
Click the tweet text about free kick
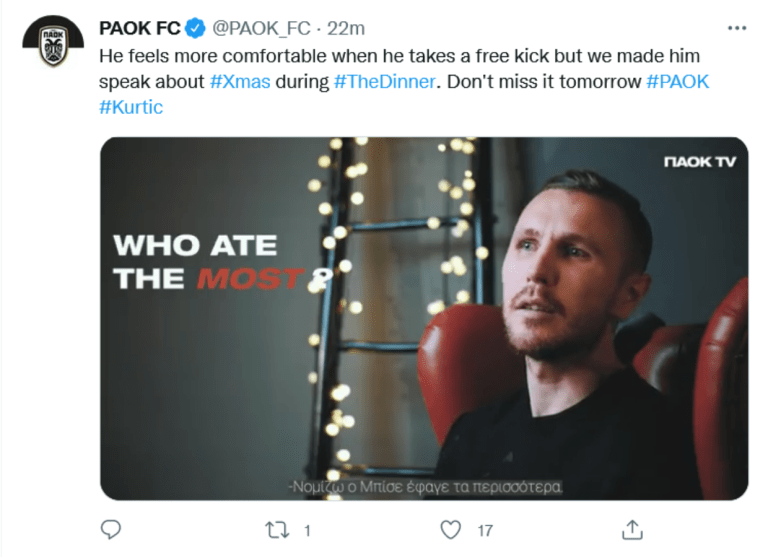pos(400,55)
